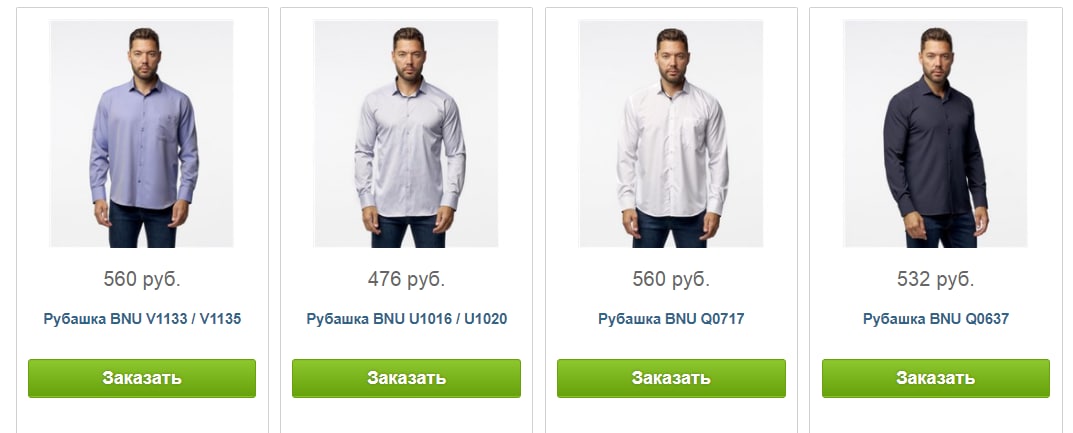This screenshot has height=433, width=1073.
Task: Order shirt U1016 / U1020 with Заказать
Action: 406,378
